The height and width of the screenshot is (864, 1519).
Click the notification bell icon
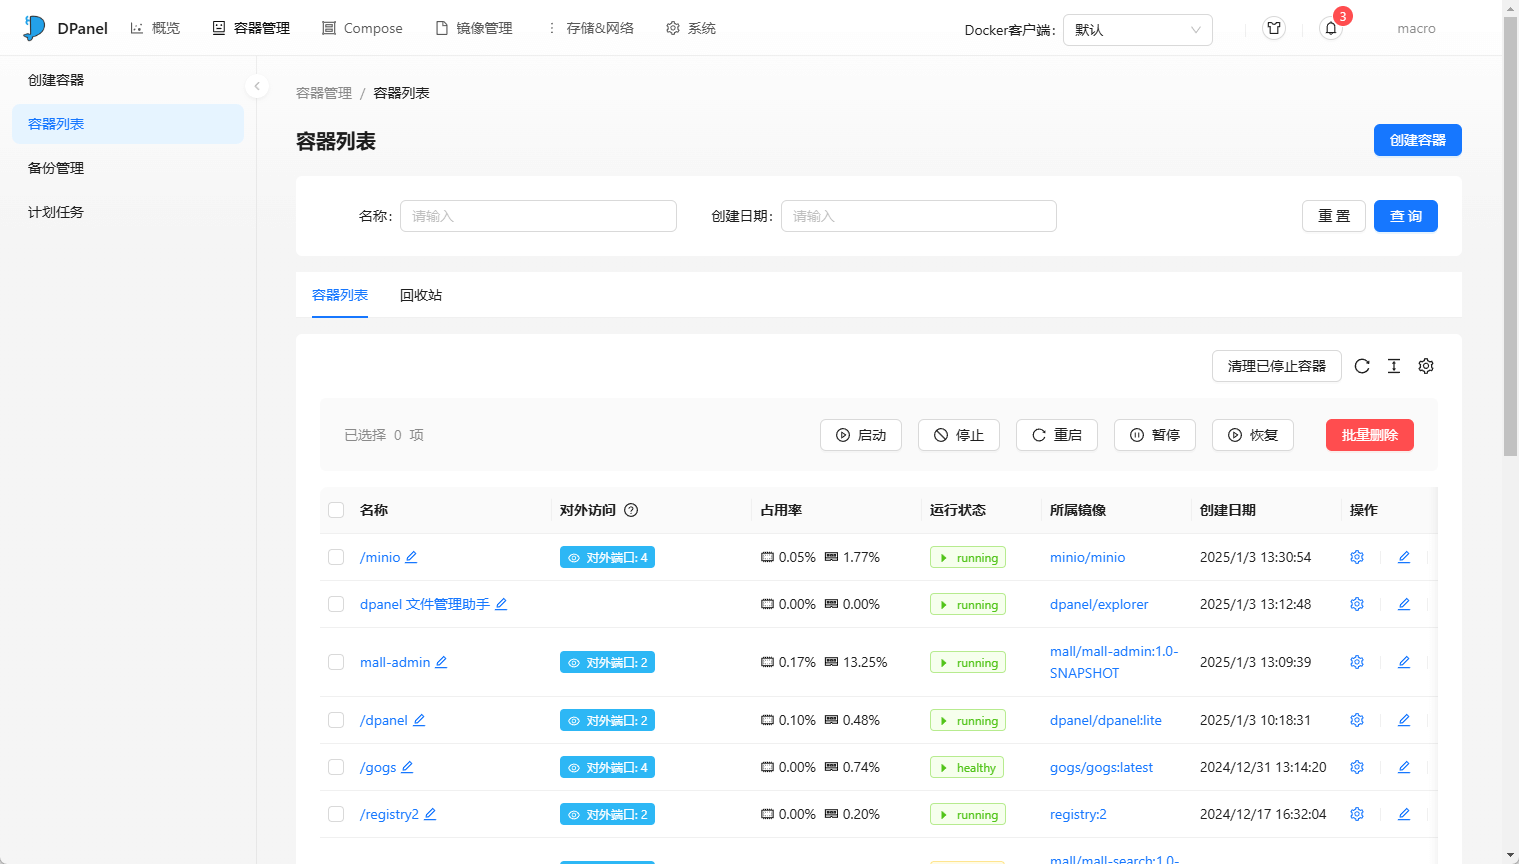1330,29
